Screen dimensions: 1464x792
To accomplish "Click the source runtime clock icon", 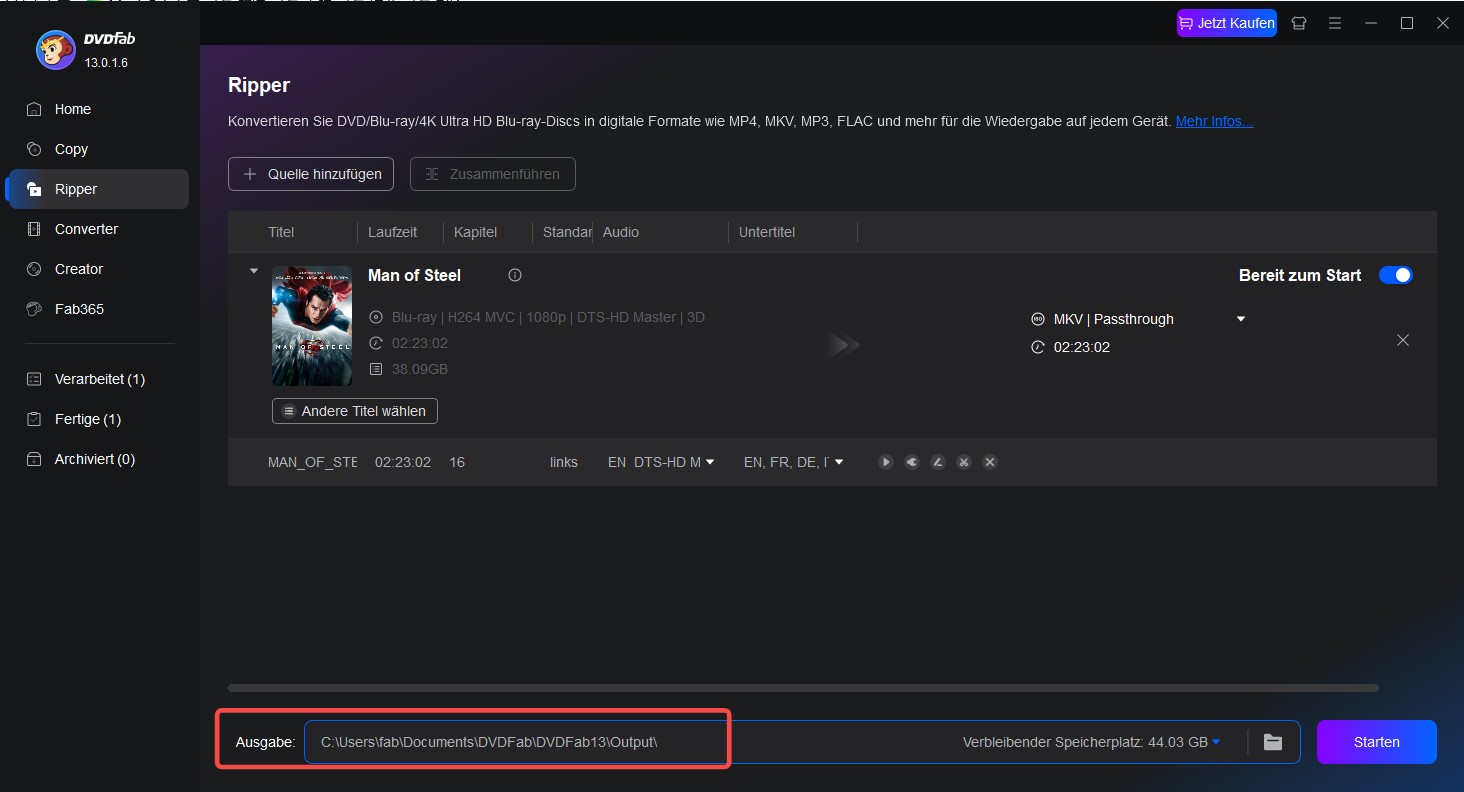I will 376,343.
